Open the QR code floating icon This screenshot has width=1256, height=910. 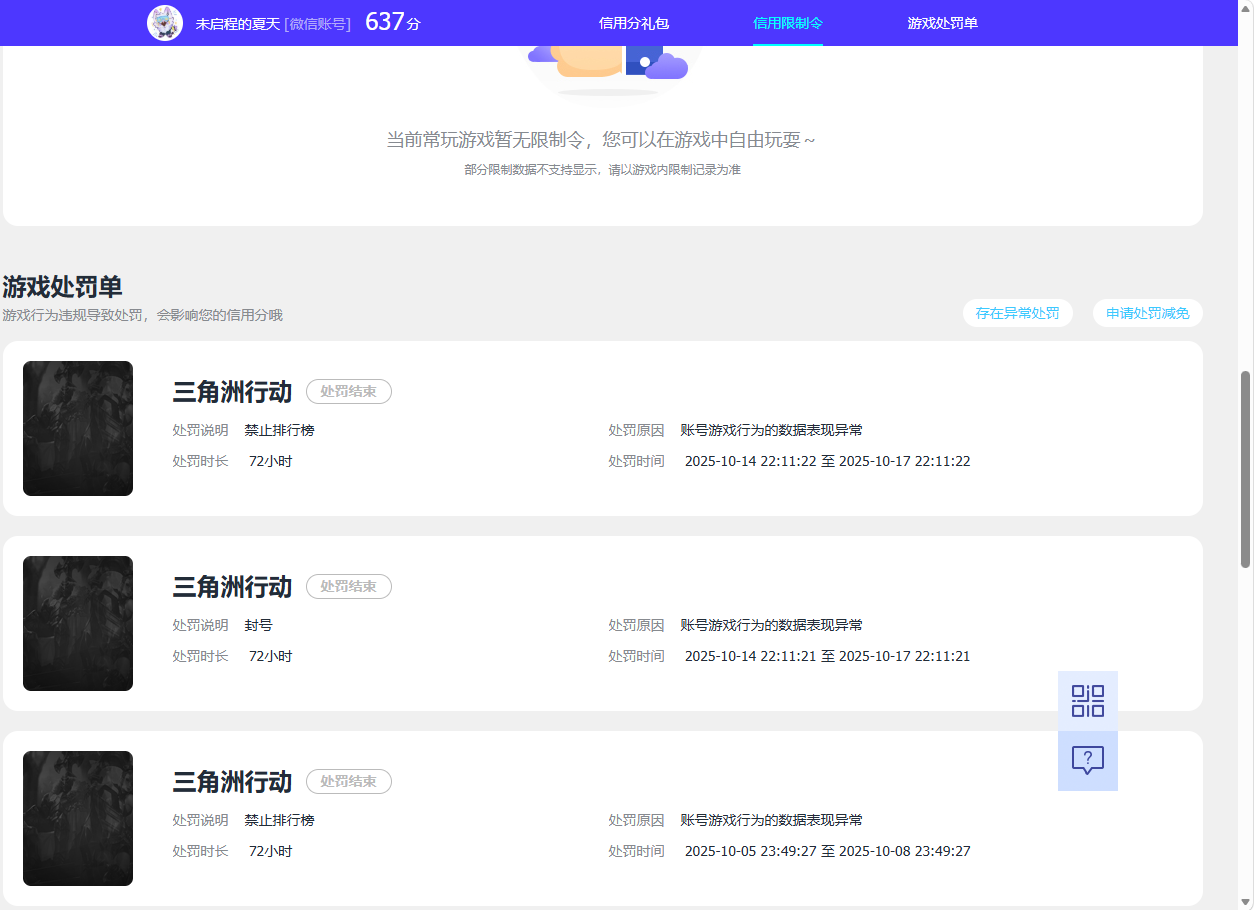click(1088, 701)
